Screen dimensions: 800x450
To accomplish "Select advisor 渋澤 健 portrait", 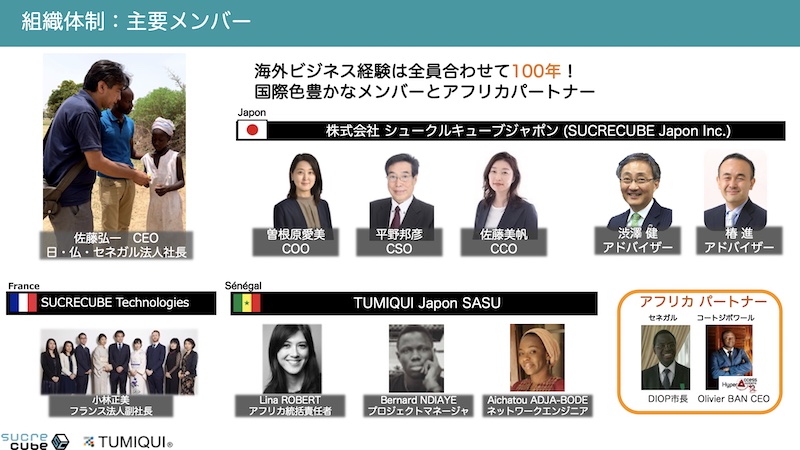I will (x=639, y=190).
